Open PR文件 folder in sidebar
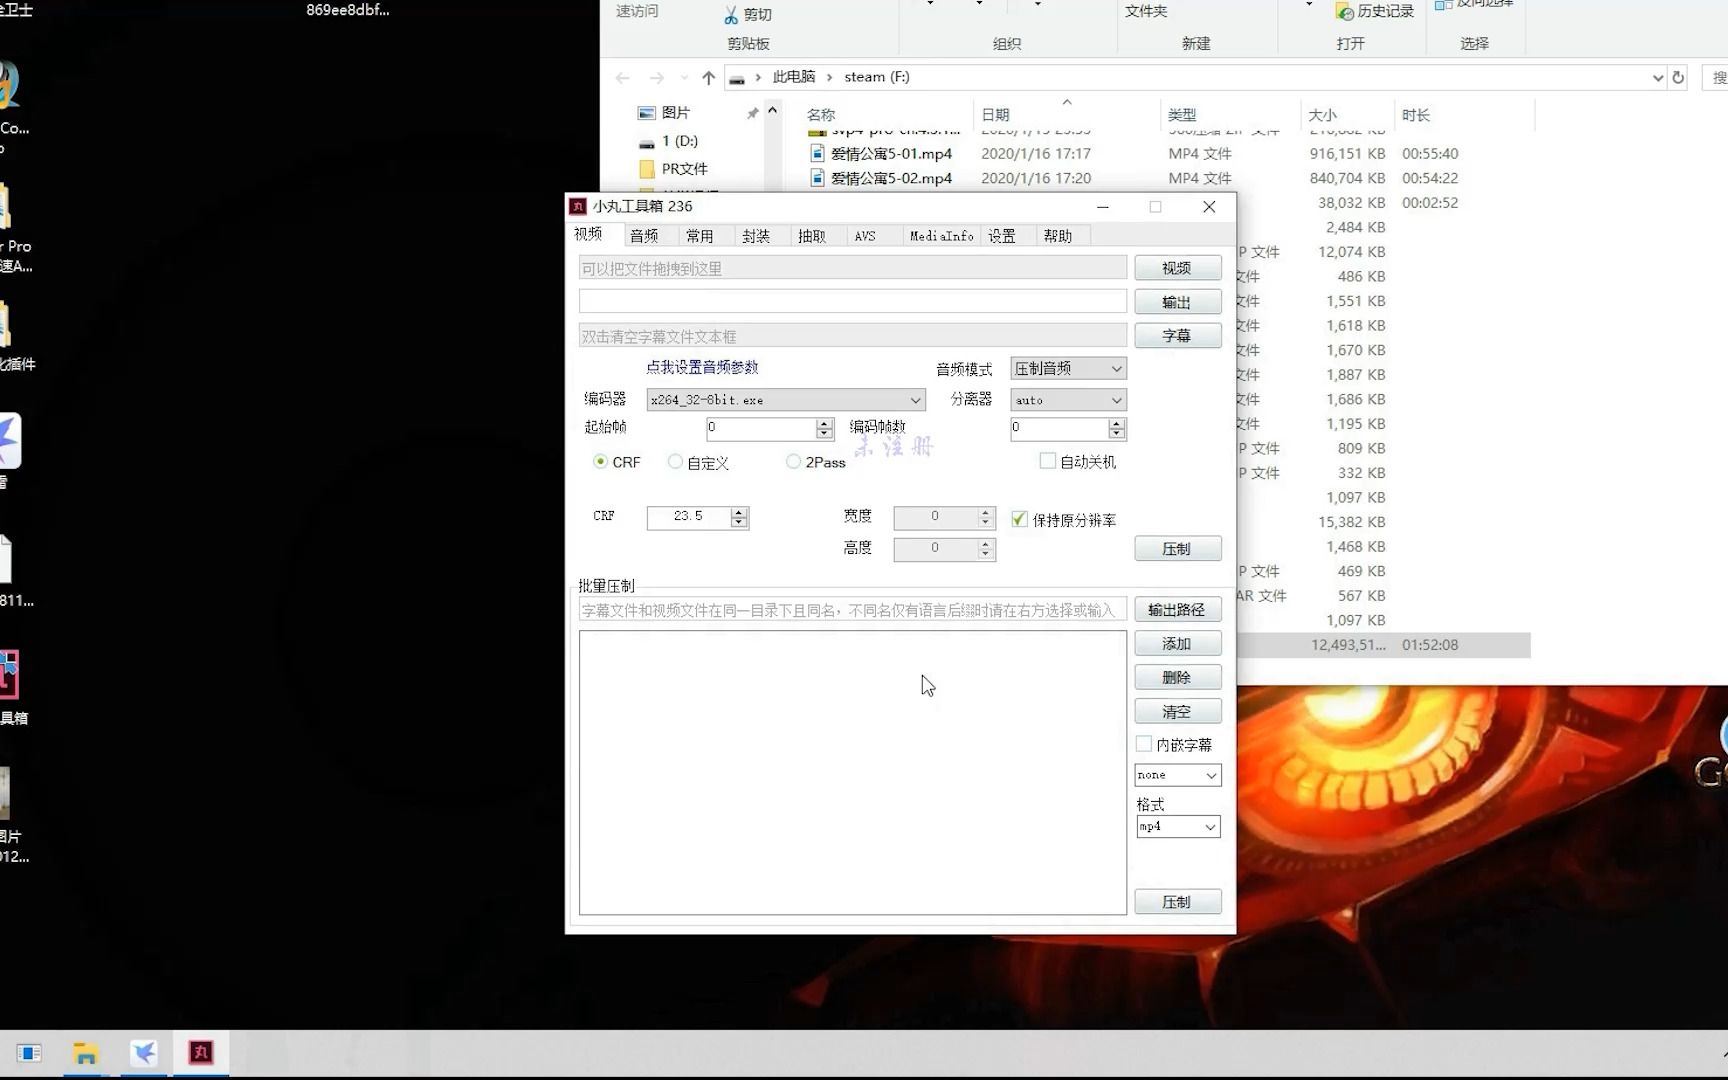Viewport: 1728px width, 1080px height. pyautogui.click(x=684, y=169)
